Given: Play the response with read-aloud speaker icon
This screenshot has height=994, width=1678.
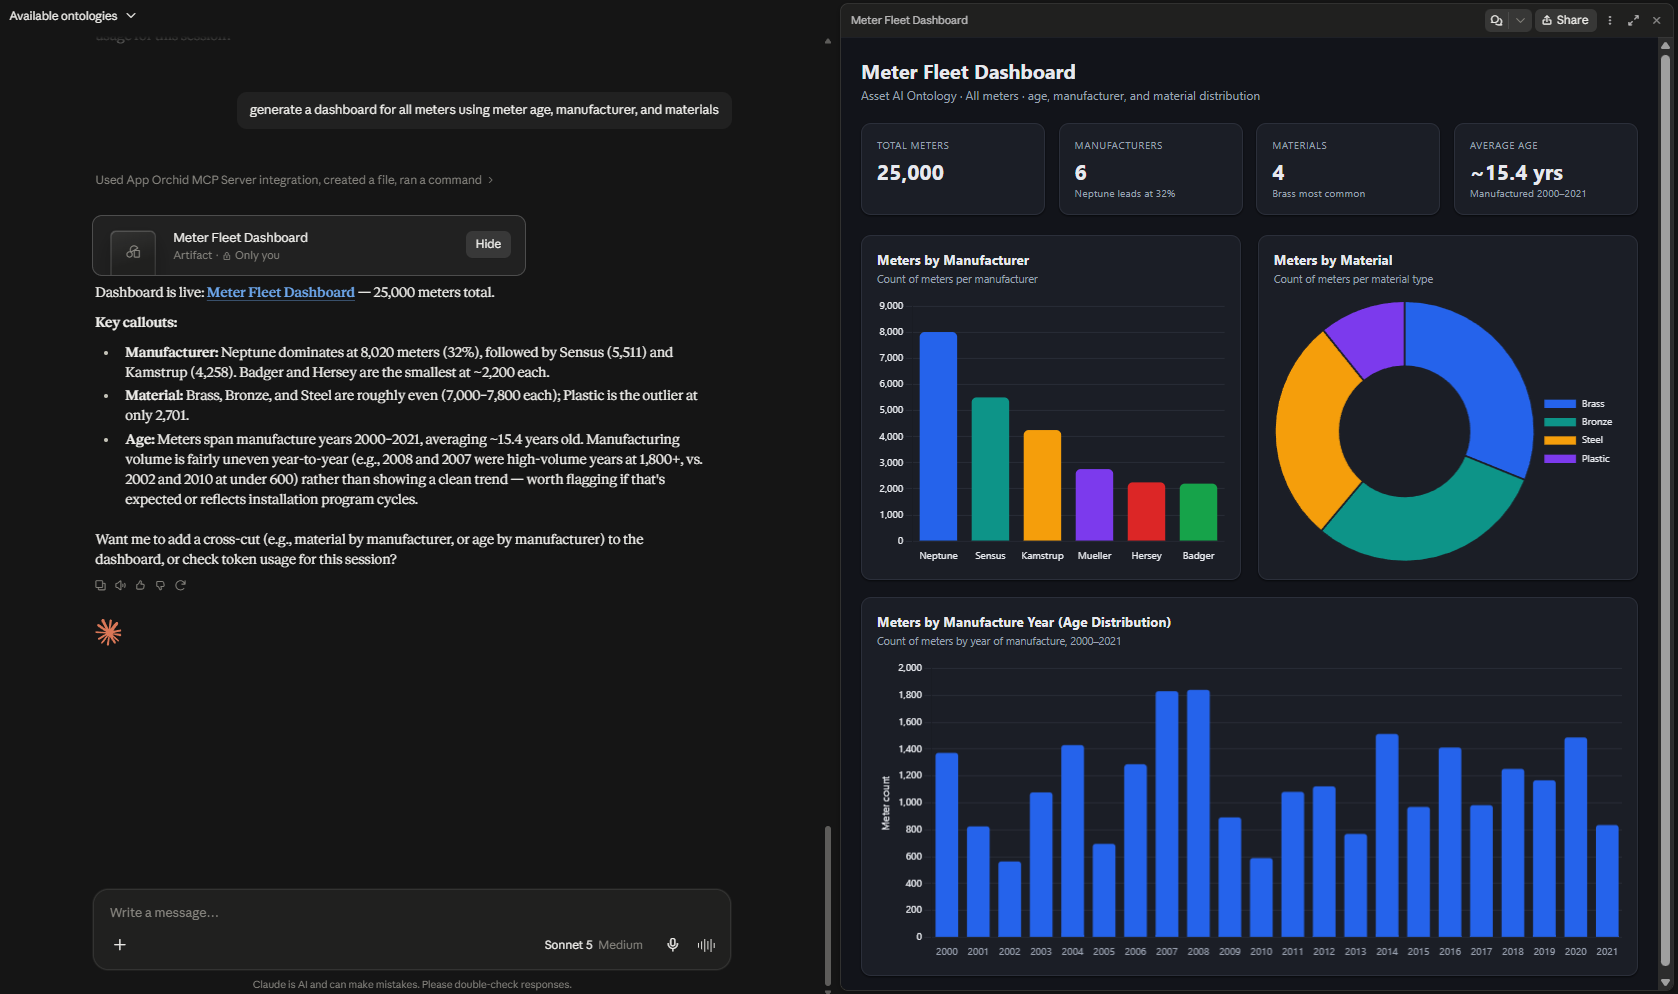Looking at the screenshot, I should pos(120,585).
